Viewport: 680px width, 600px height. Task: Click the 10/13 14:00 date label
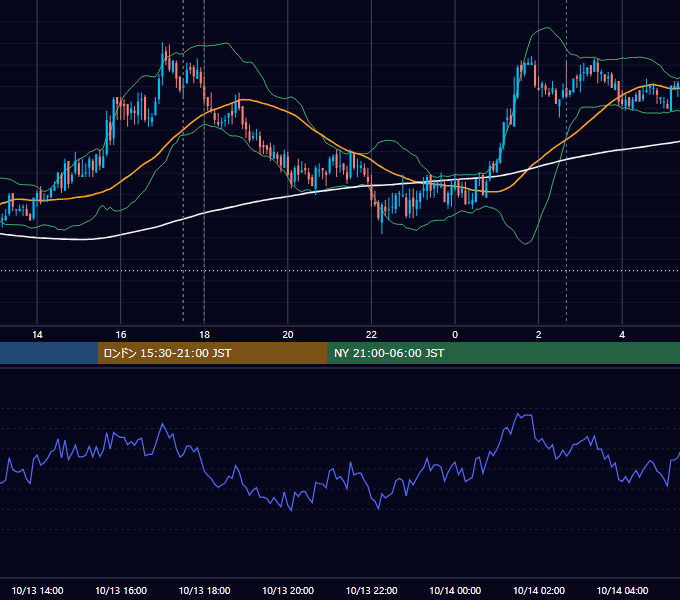37,590
